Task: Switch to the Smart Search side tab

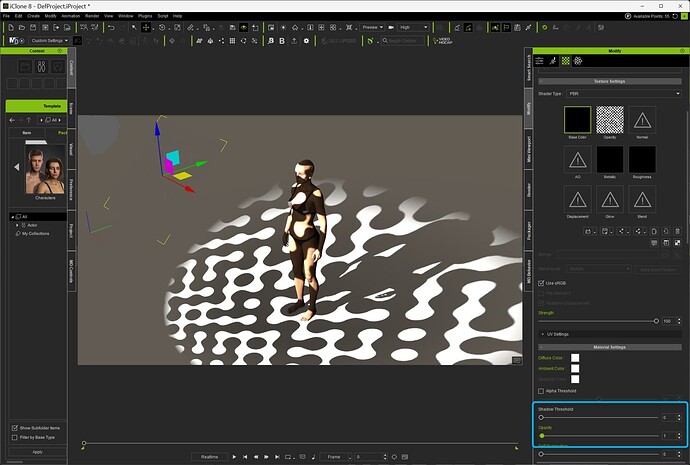Action: pos(529,67)
